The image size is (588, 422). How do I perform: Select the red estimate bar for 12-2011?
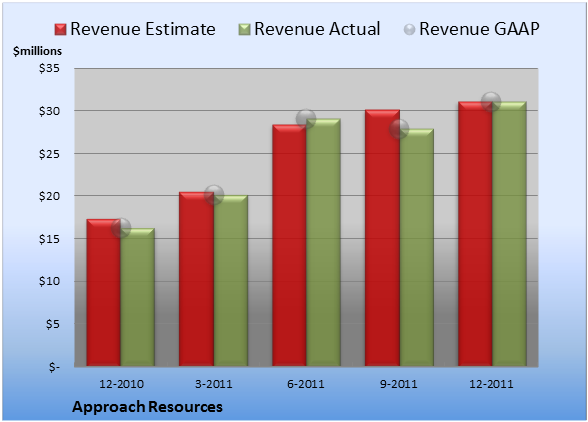pyautogui.click(x=475, y=234)
